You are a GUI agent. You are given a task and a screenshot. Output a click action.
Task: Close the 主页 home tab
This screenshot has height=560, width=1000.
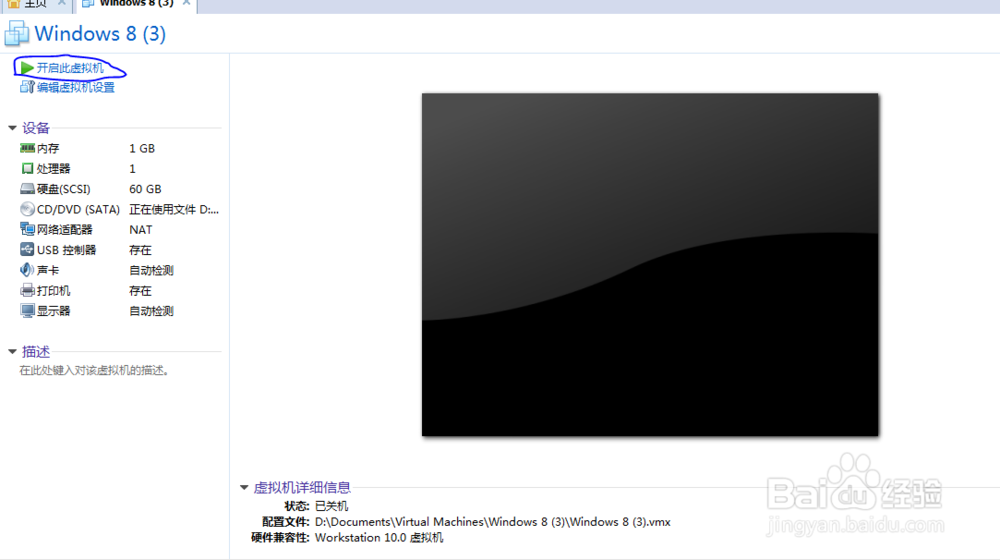coord(61,3)
